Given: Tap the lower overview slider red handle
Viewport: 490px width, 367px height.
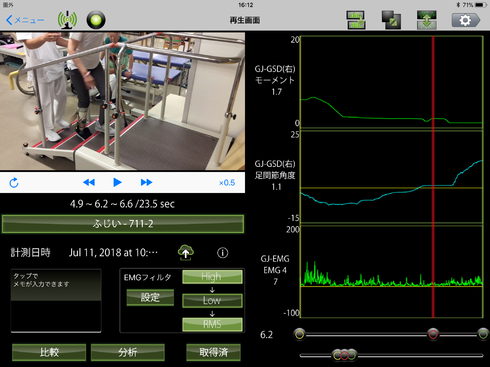Looking at the screenshot, I should pos(344,355).
